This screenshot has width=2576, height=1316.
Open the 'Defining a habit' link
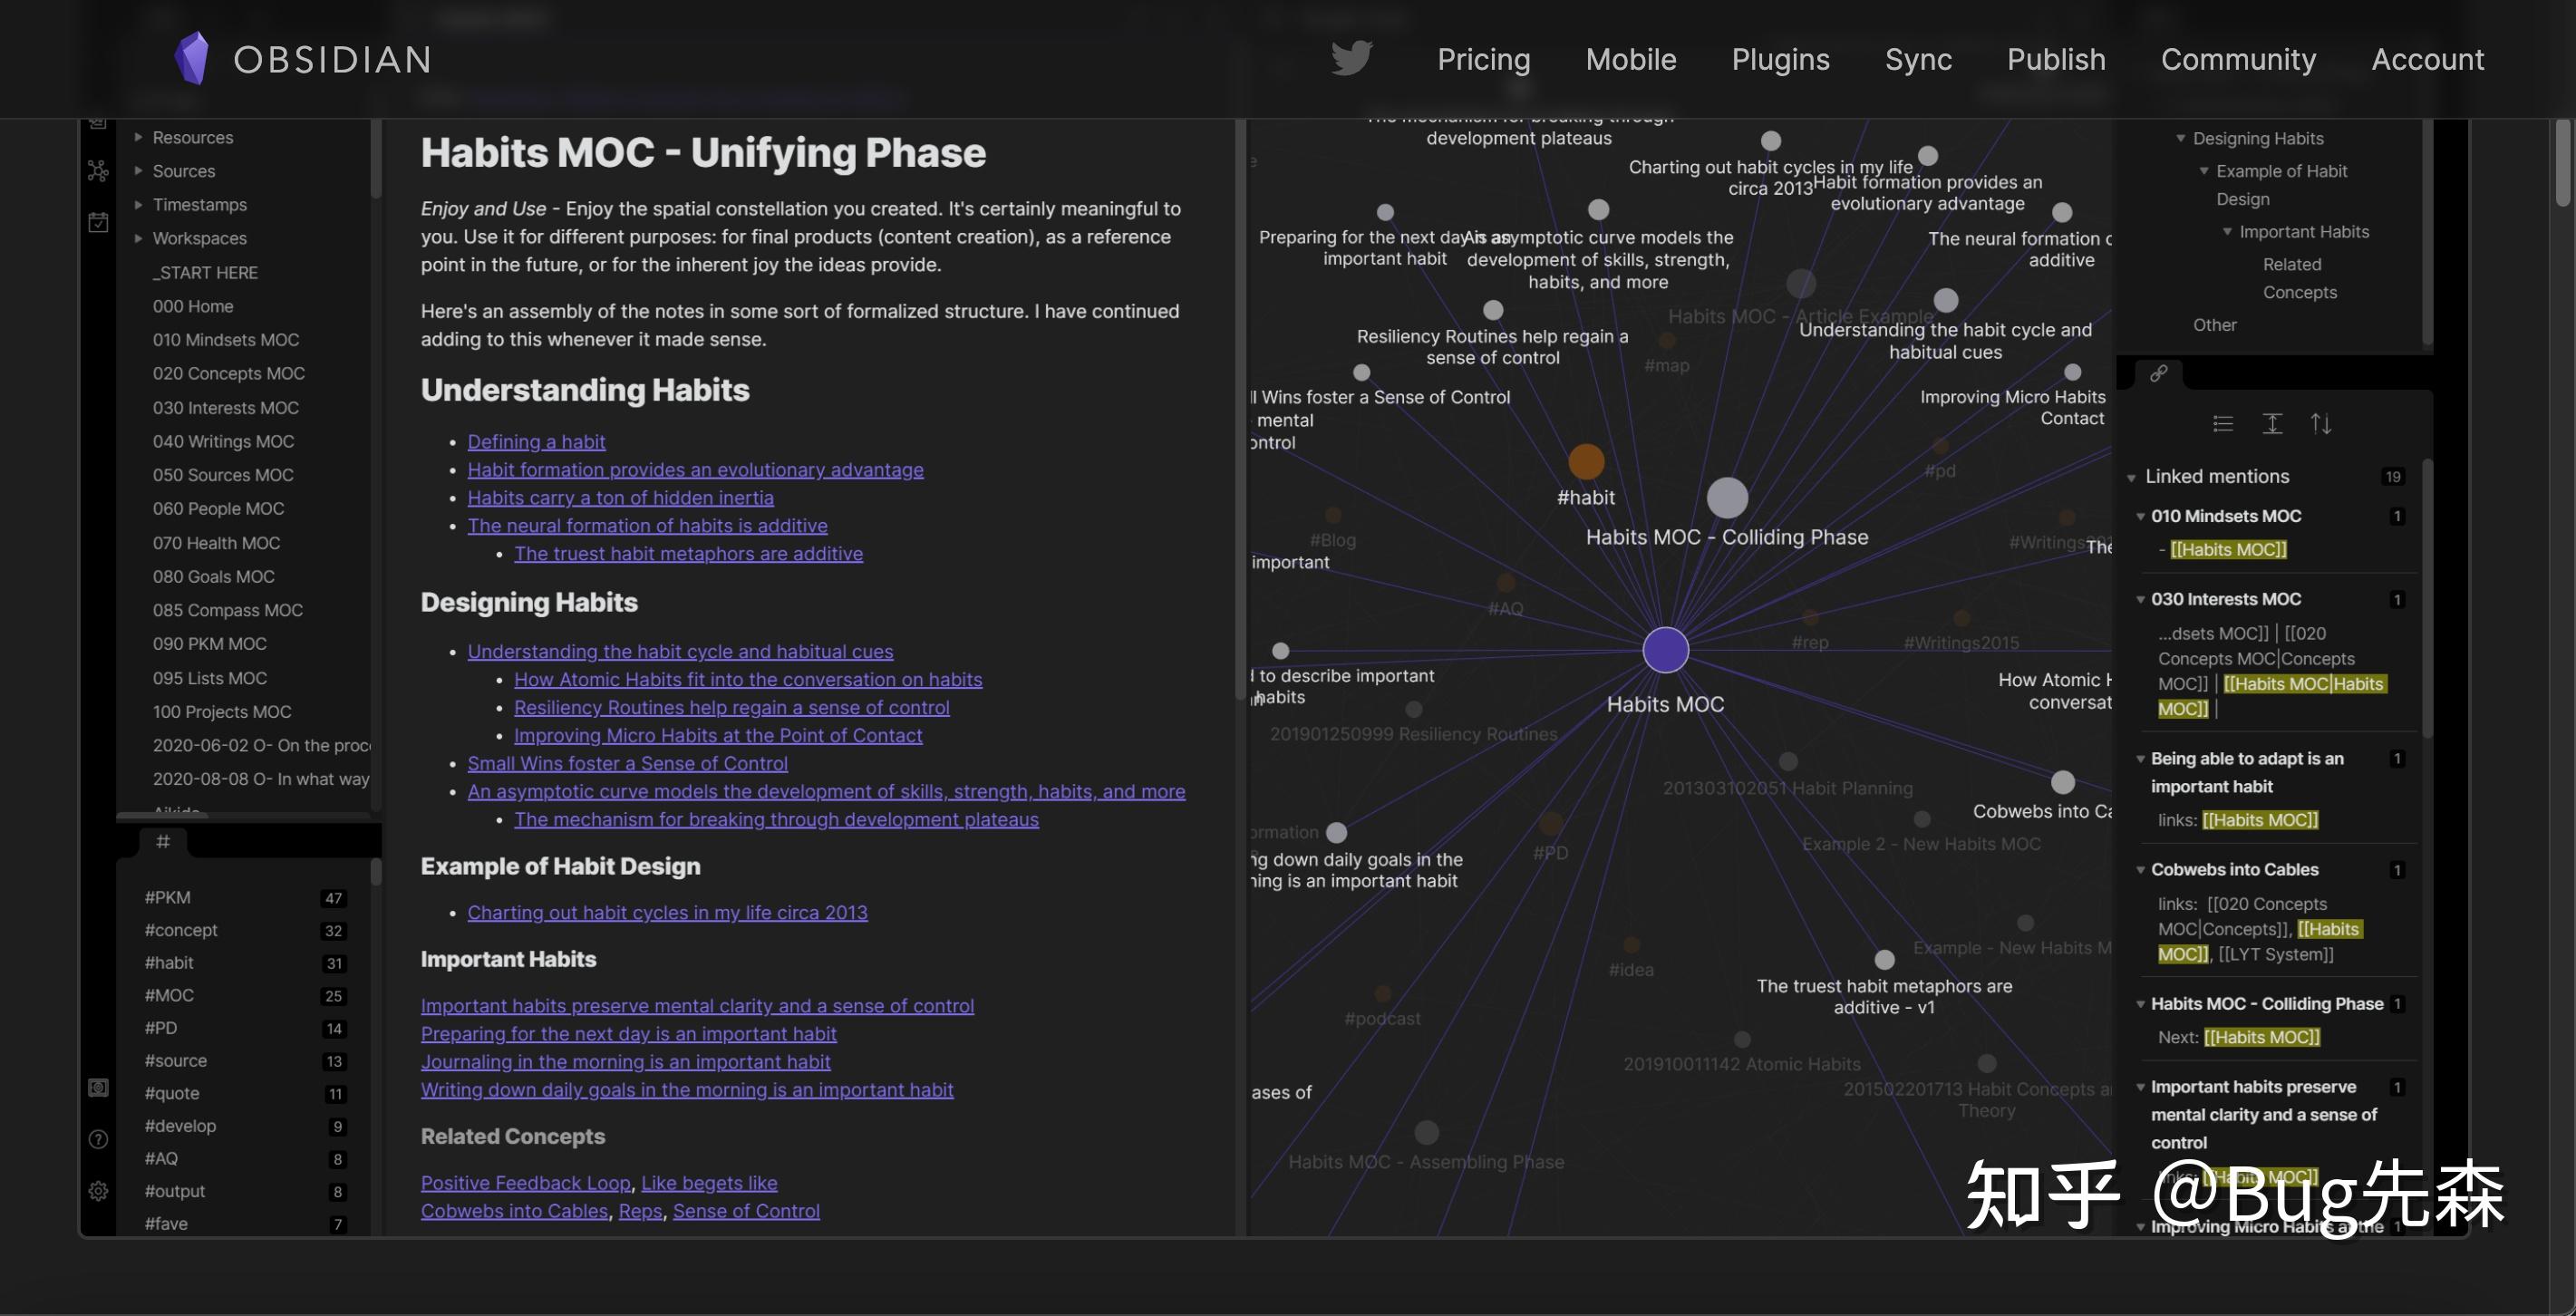(536, 441)
